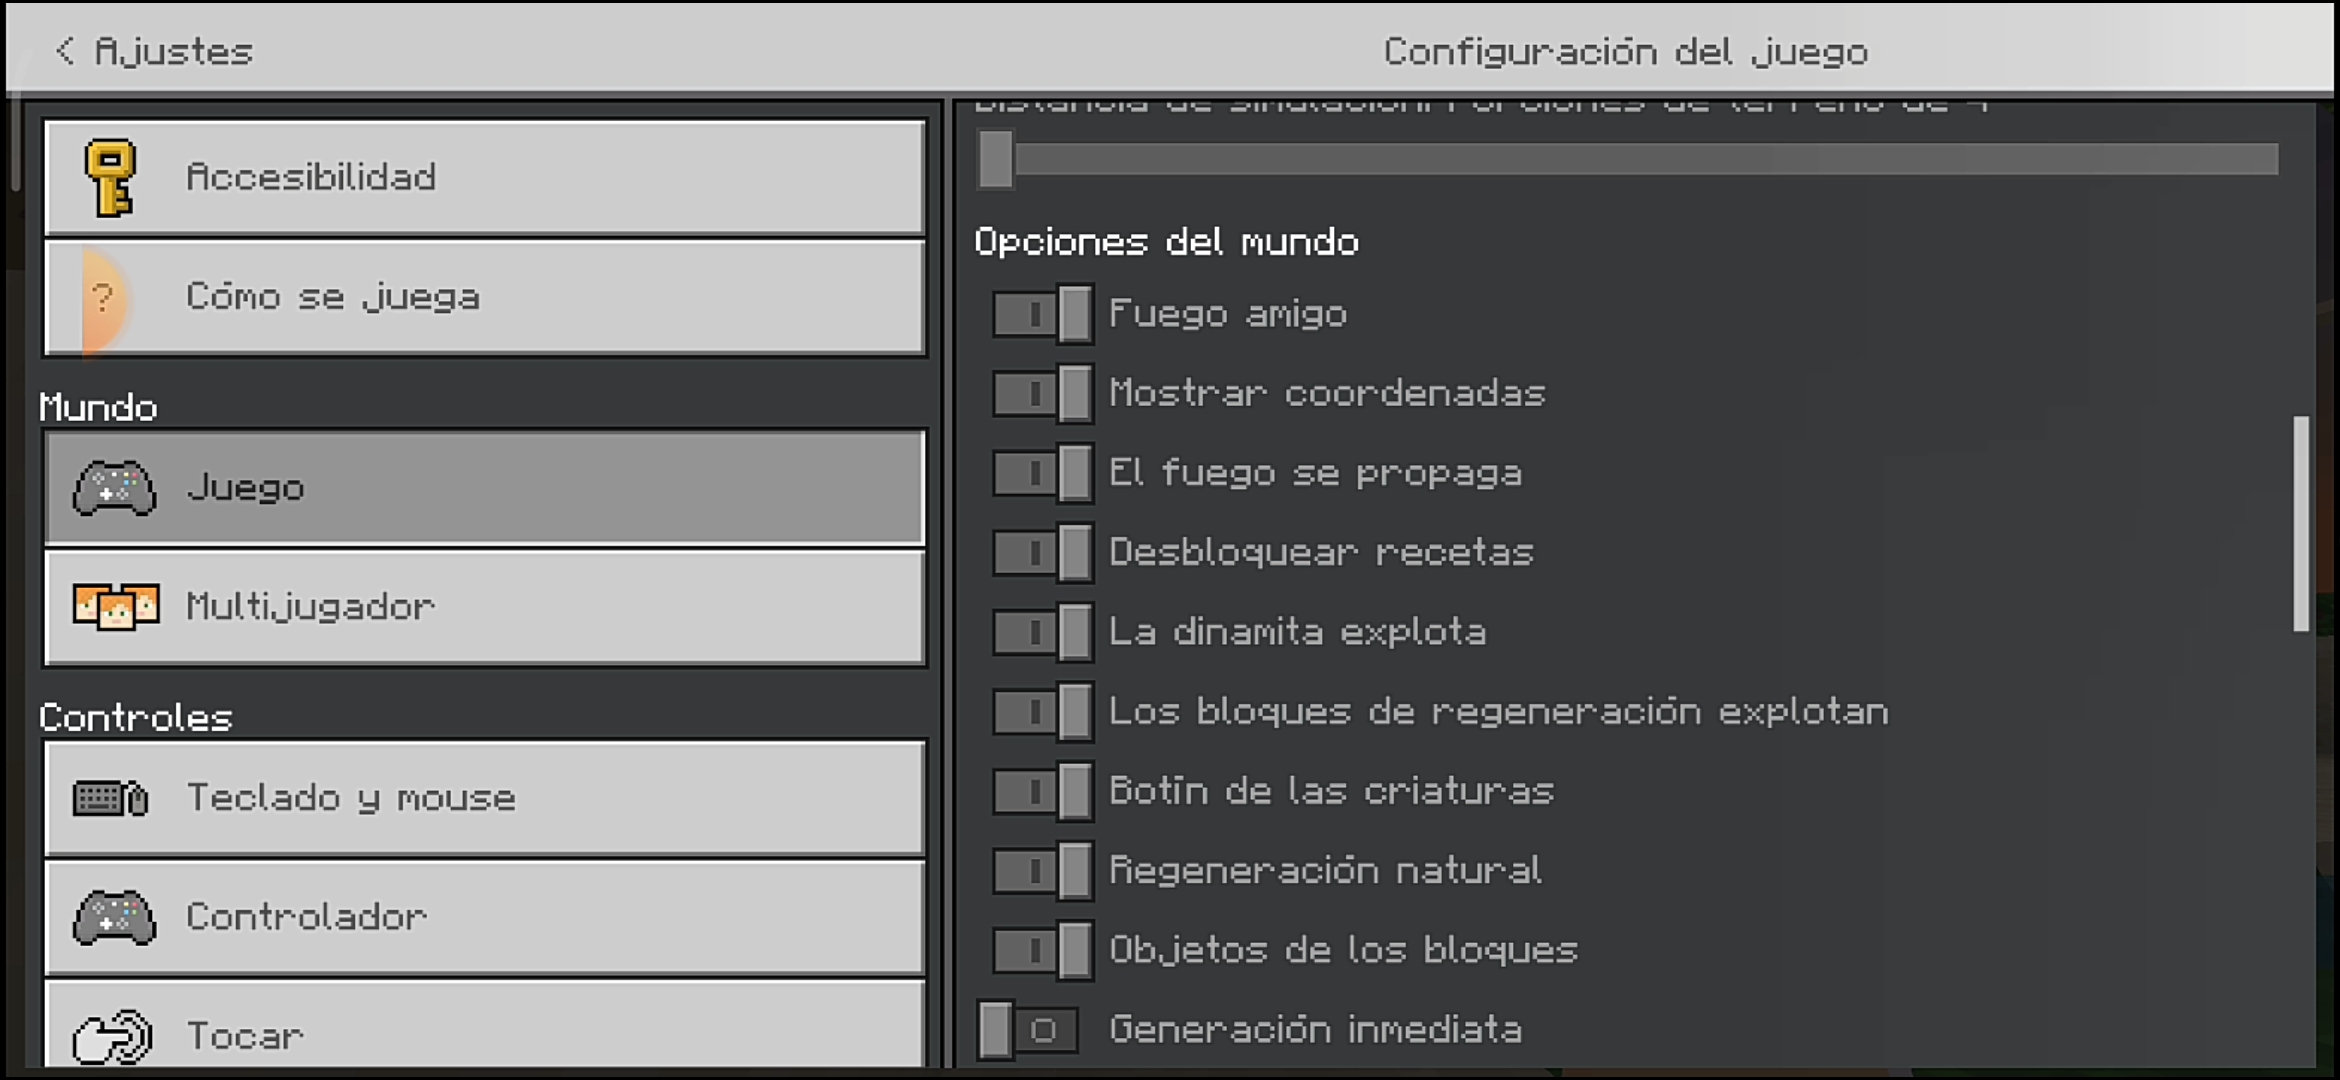Open Teclado y mouse settings
2340x1080 pixels.
pyautogui.click(x=484, y=798)
